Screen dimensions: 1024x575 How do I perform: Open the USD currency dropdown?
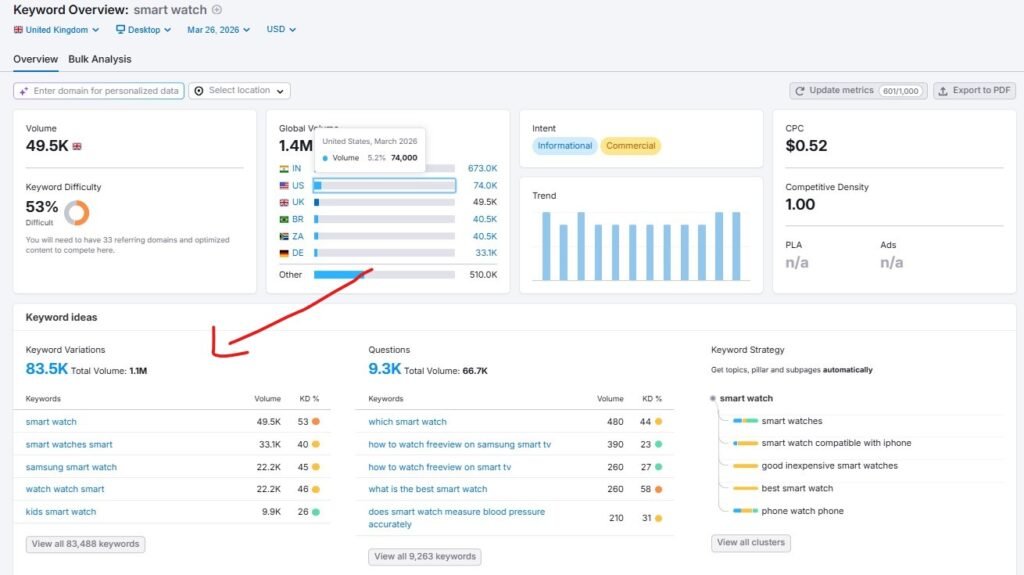281,29
